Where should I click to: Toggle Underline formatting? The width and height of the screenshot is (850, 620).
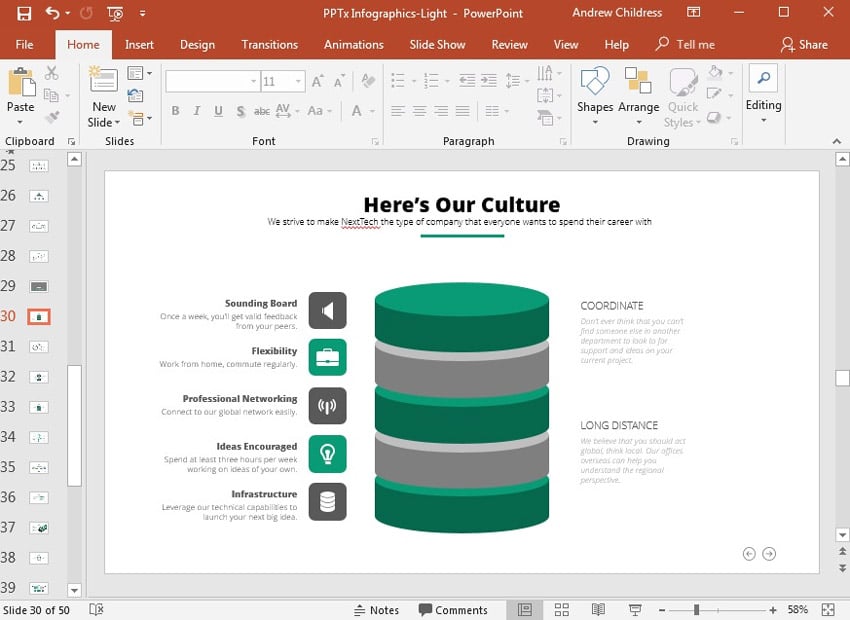pyautogui.click(x=219, y=111)
